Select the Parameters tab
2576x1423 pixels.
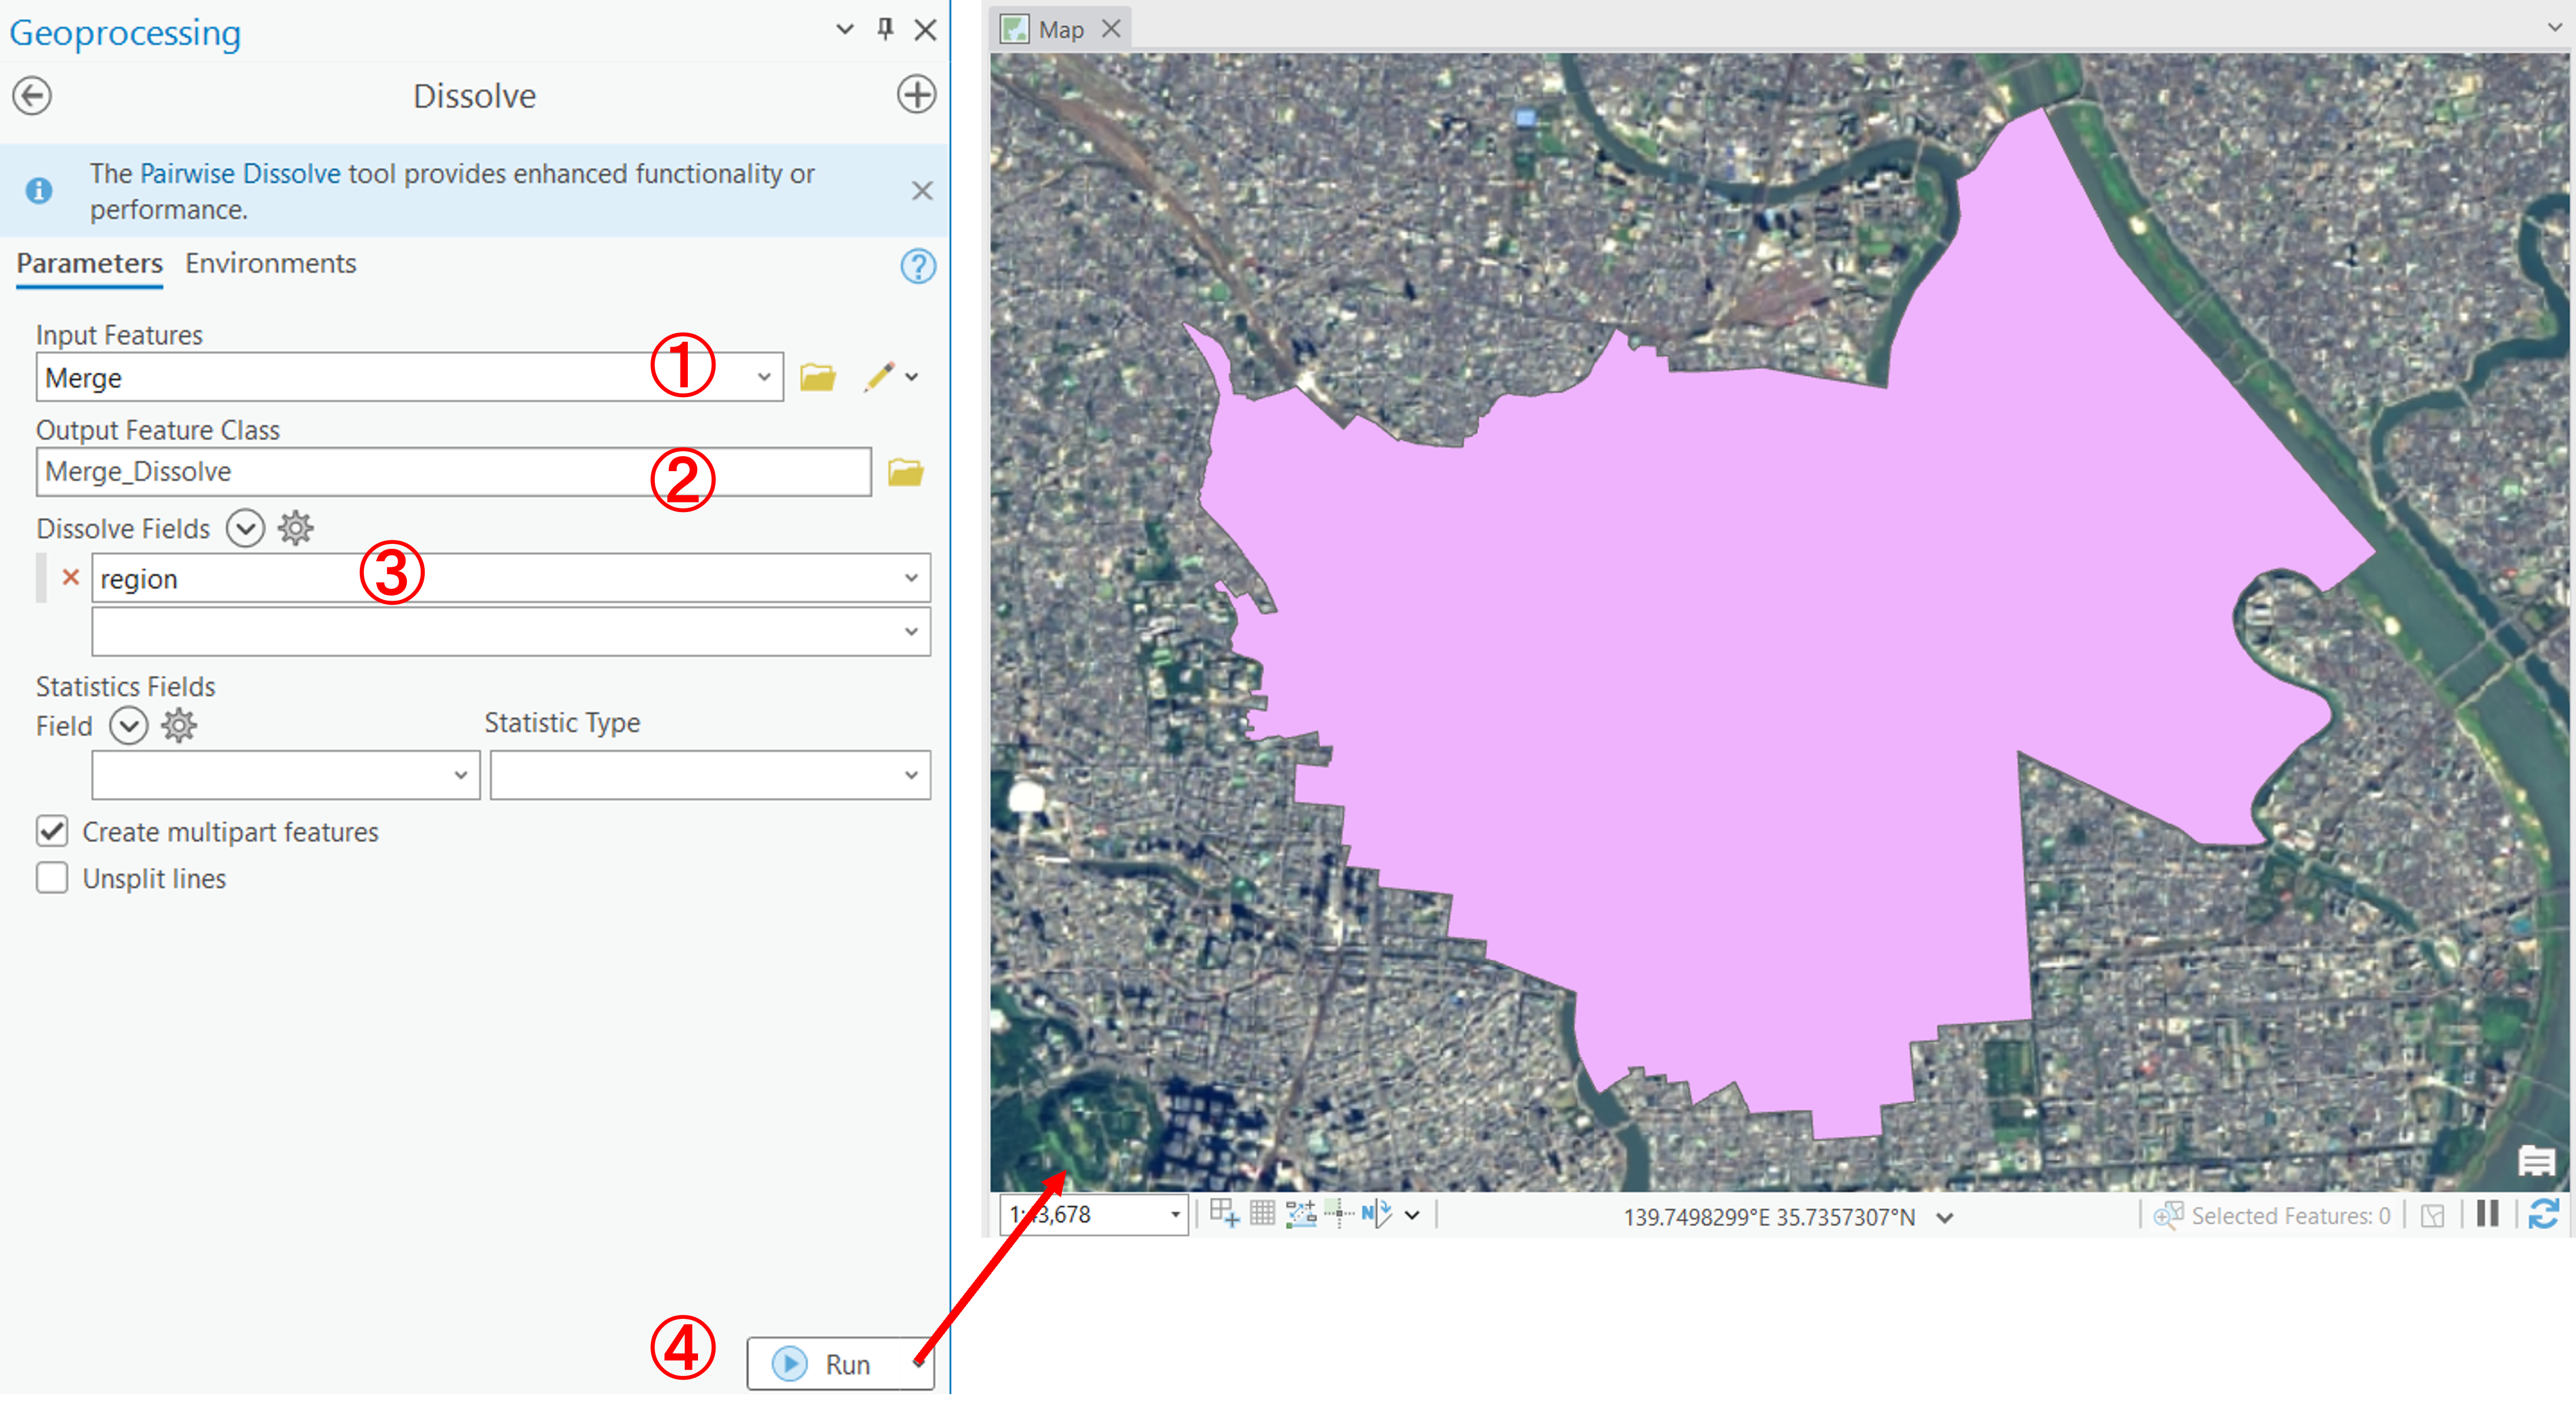point(89,263)
